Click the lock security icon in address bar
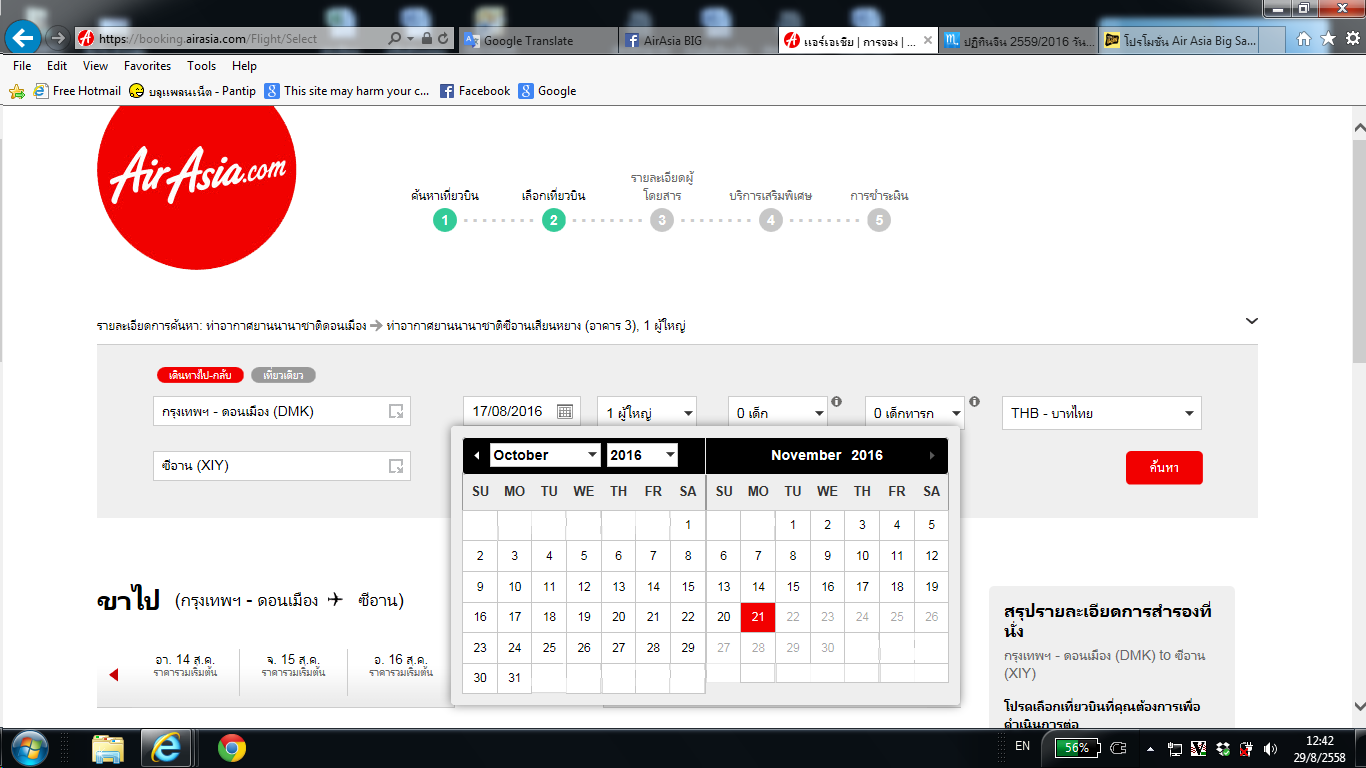1366x768 pixels. tap(427, 39)
